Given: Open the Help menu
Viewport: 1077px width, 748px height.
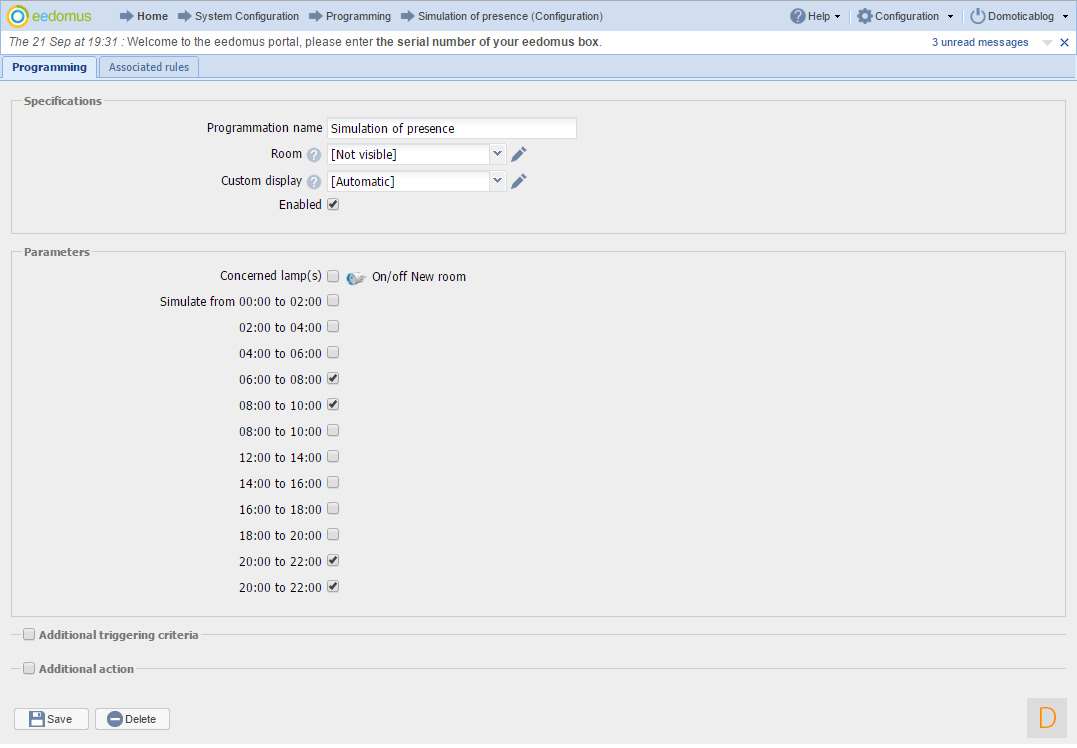Looking at the screenshot, I should click(x=815, y=16).
